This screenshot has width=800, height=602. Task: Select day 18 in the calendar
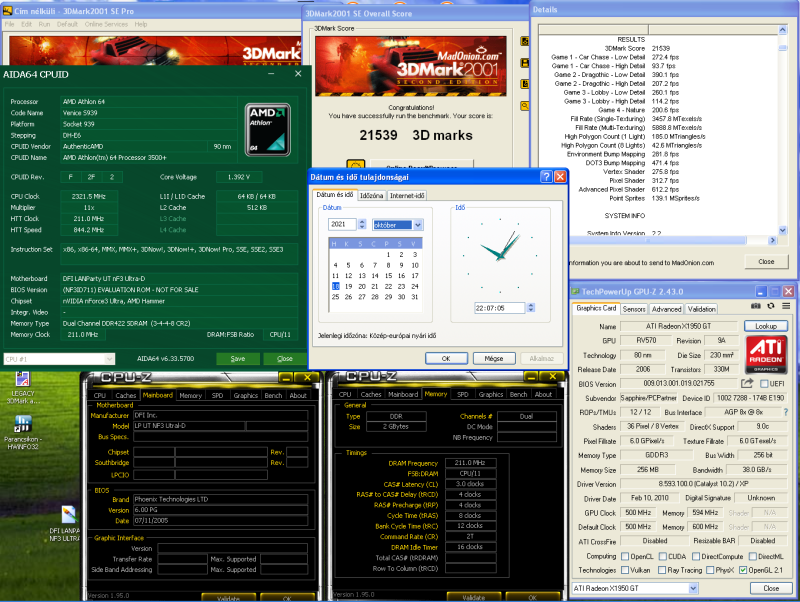tap(335, 286)
